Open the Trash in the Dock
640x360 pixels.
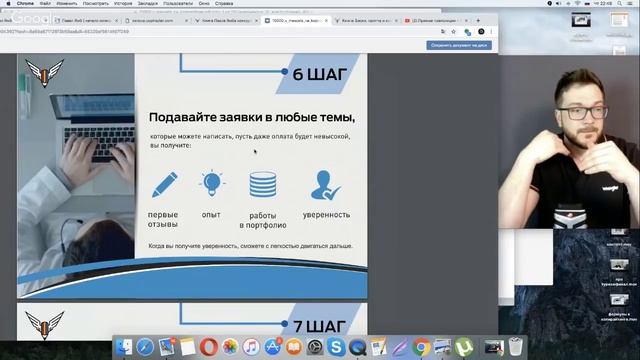click(516, 347)
